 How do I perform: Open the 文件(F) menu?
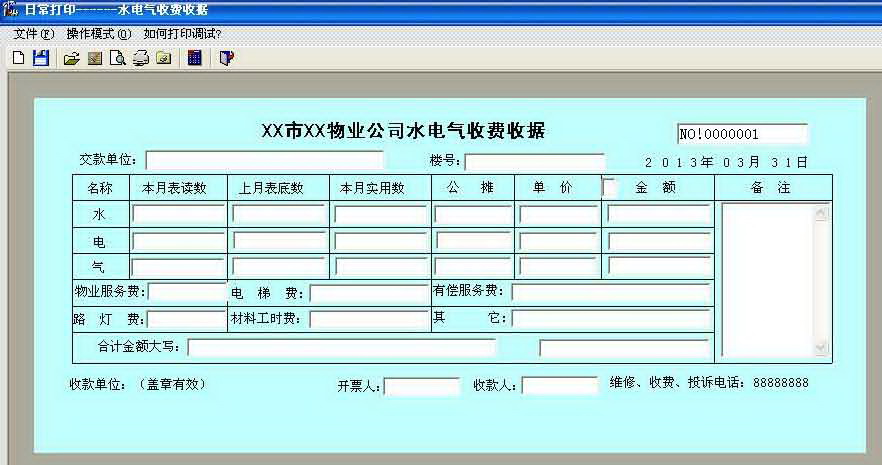click(x=33, y=33)
